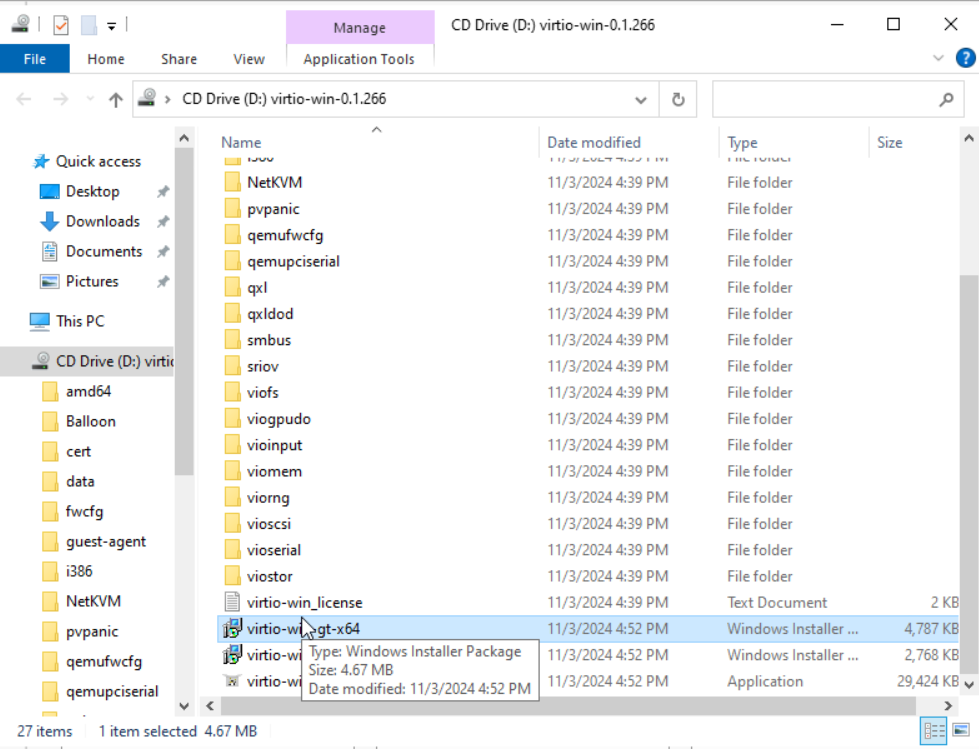Select the qemufwcfg folder icon in file list
Image resolution: width=979 pixels, height=749 pixels.
click(x=232, y=235)
